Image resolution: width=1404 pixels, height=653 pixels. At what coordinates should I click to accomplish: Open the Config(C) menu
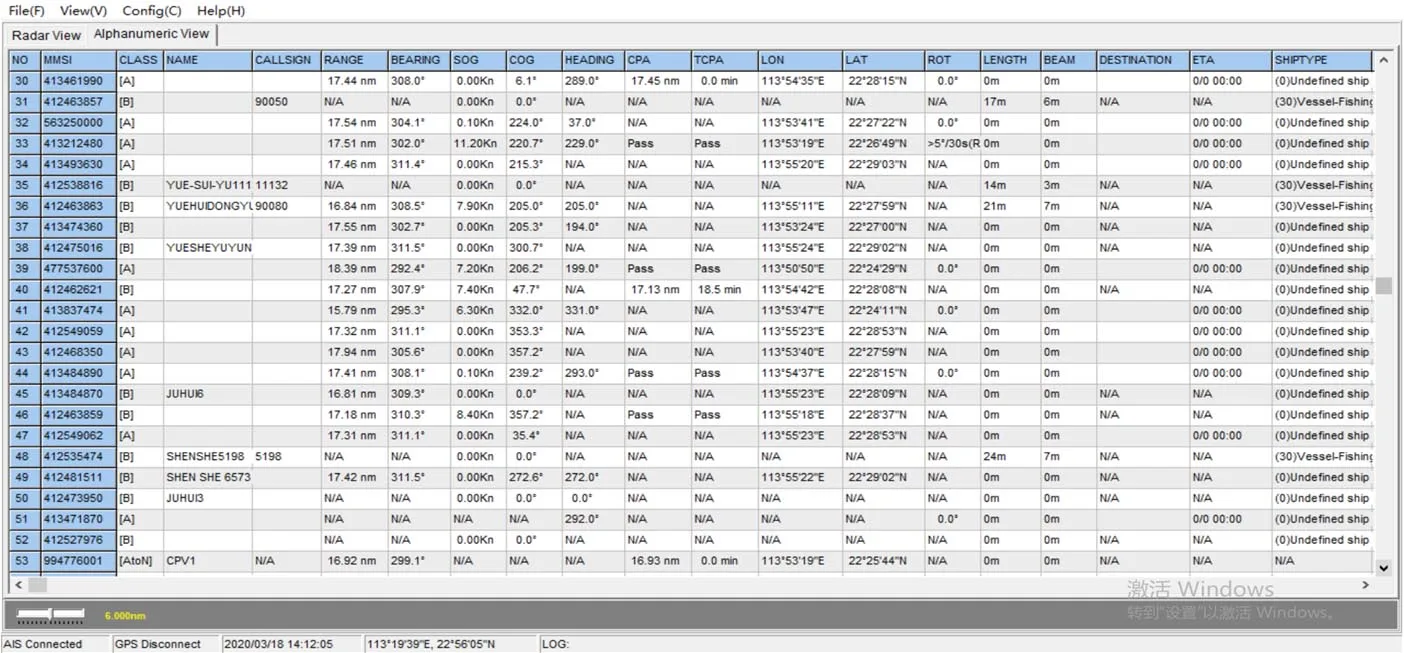[152, 11]
